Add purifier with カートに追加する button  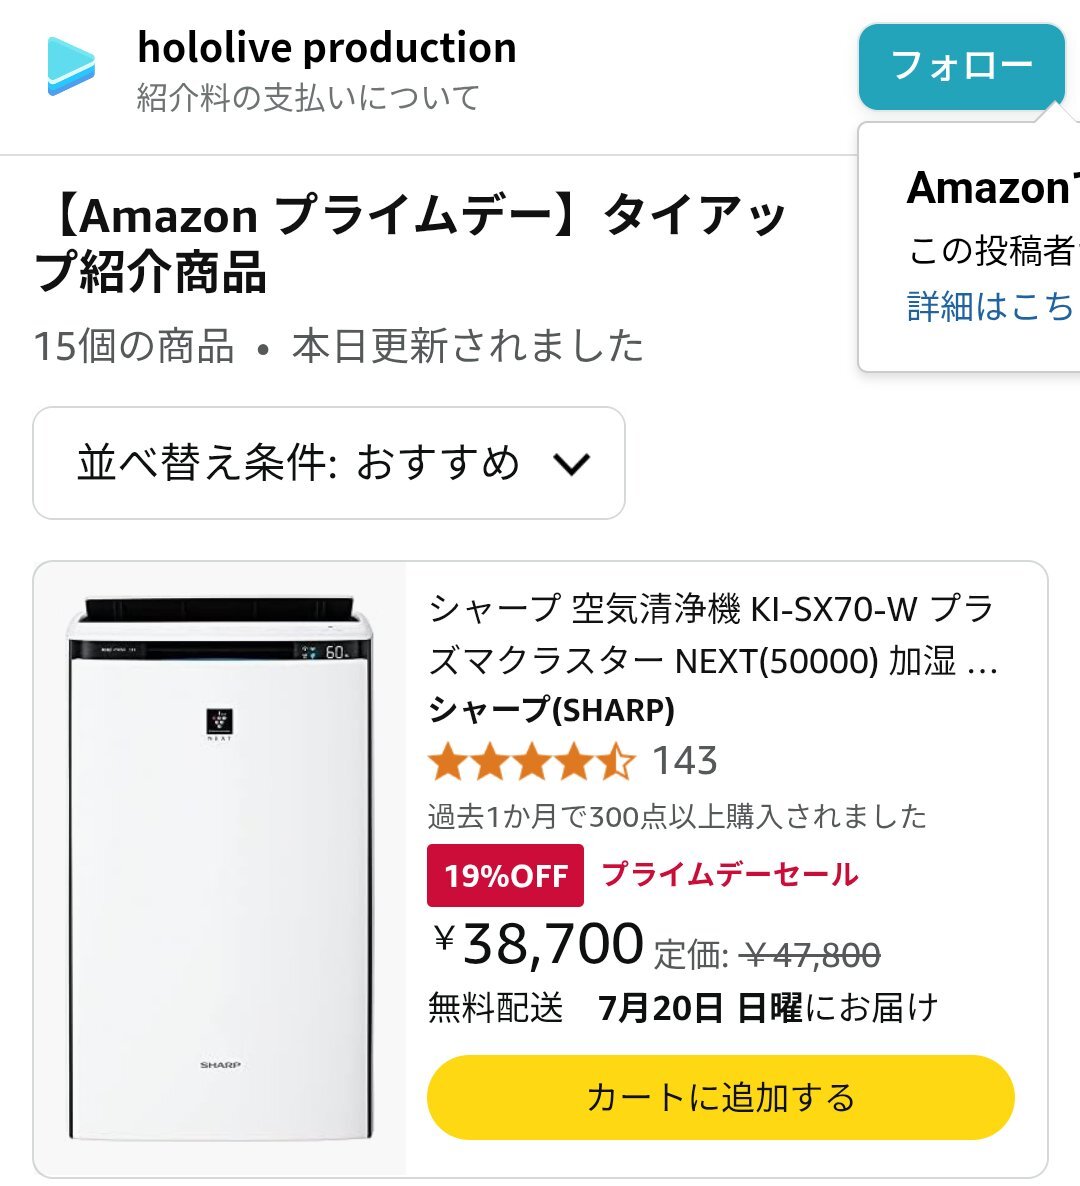[721, 1097]
